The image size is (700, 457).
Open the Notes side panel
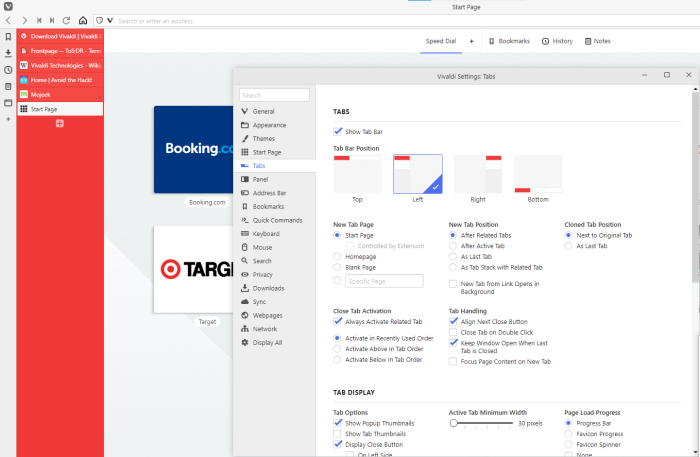tap(8, 86)
